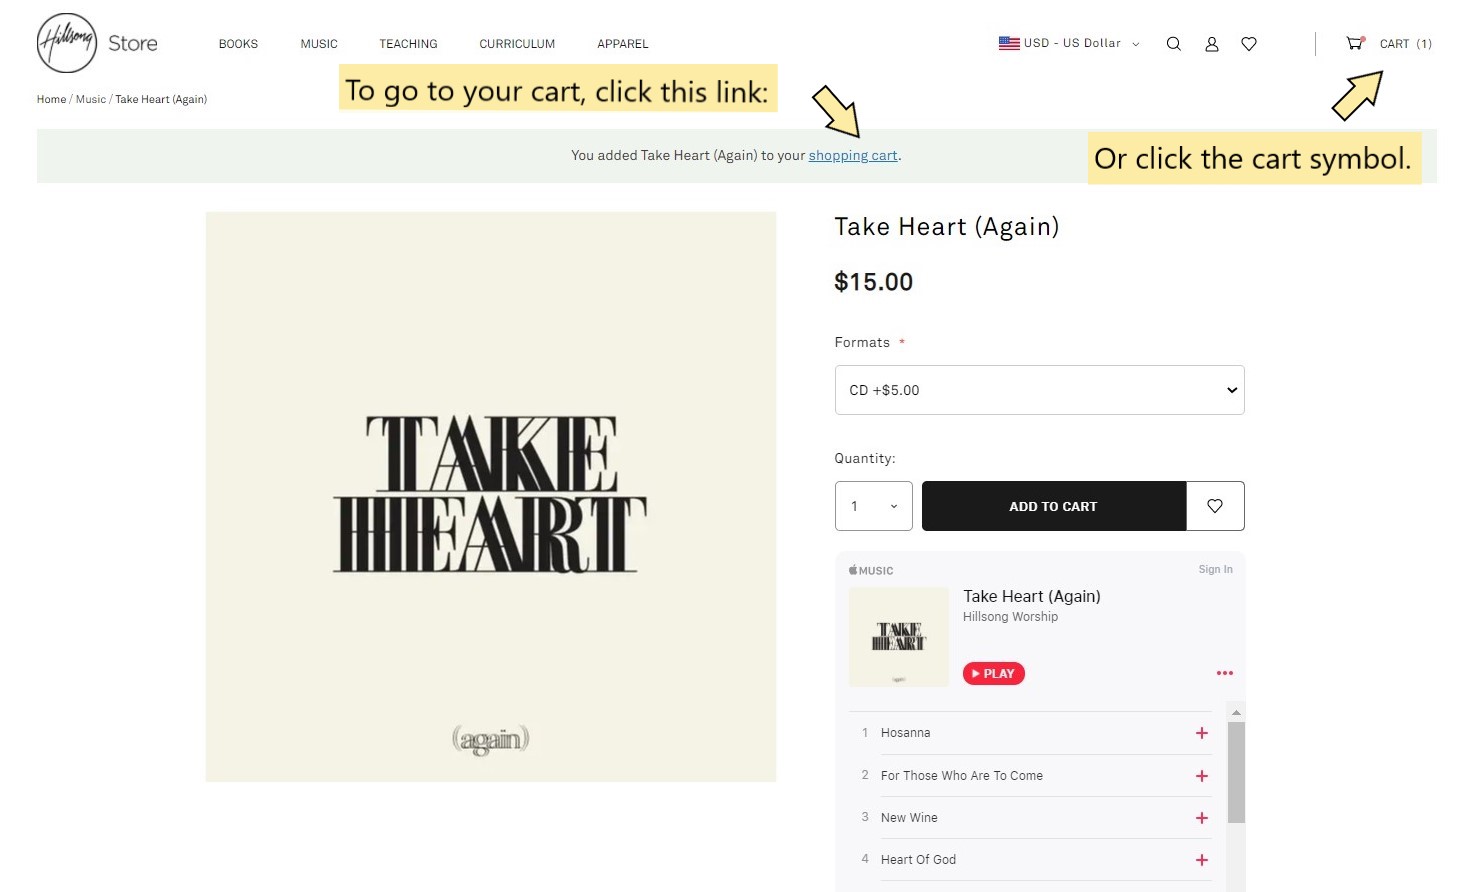The height and width of the screenshot is (892, 1474).
Task: Click the track list scrollbar
Action: (1236, 770)
